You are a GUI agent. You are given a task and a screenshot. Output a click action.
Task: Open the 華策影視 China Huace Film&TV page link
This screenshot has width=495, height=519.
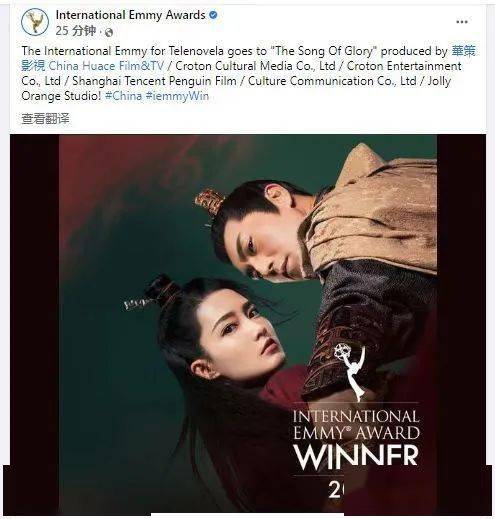[249, 58]
